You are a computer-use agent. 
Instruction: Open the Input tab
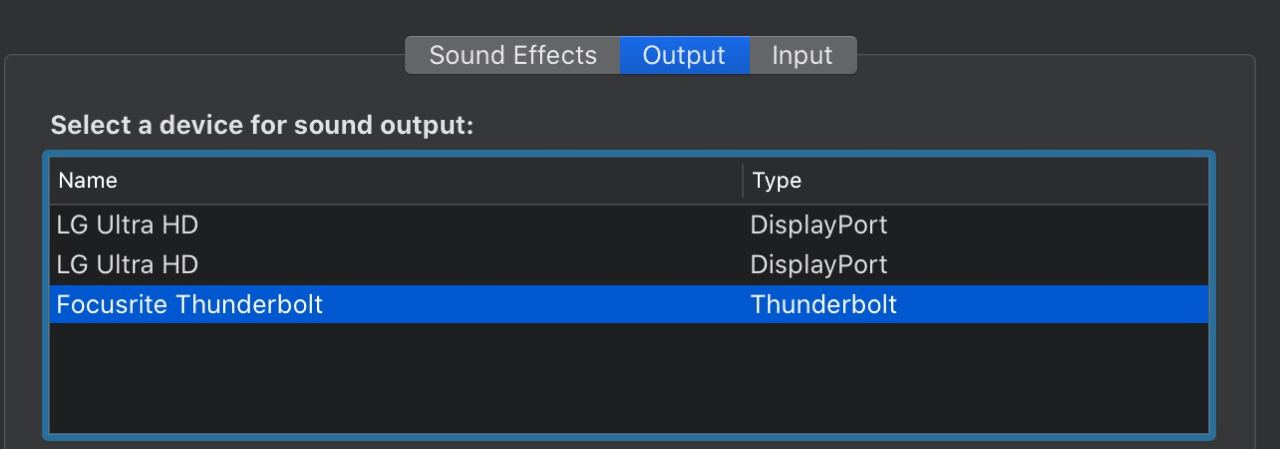(x=802, y=55)
